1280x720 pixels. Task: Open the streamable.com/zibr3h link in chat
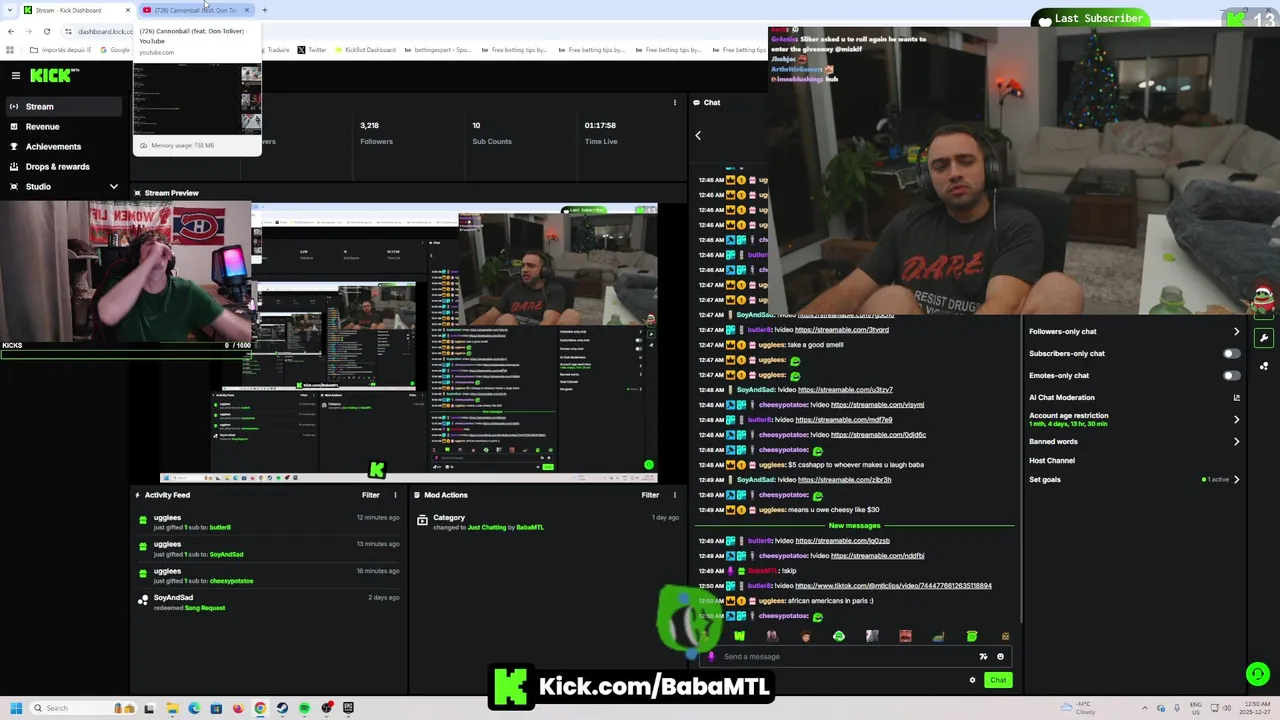(x=844, y=479)
